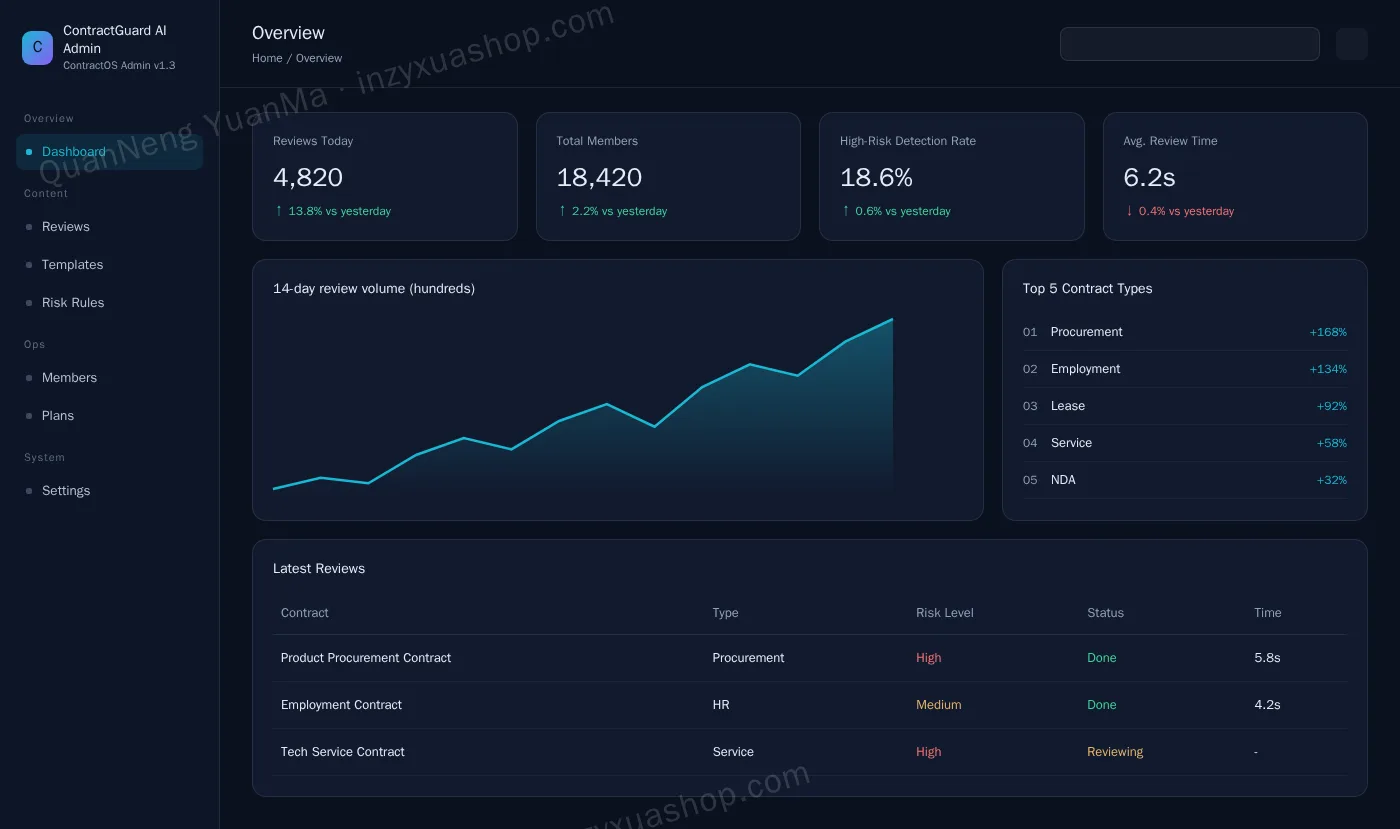Screen dimensions: 1400x829
Task: Click the ContractGuard AI logo icon
Action: point(37,48)
